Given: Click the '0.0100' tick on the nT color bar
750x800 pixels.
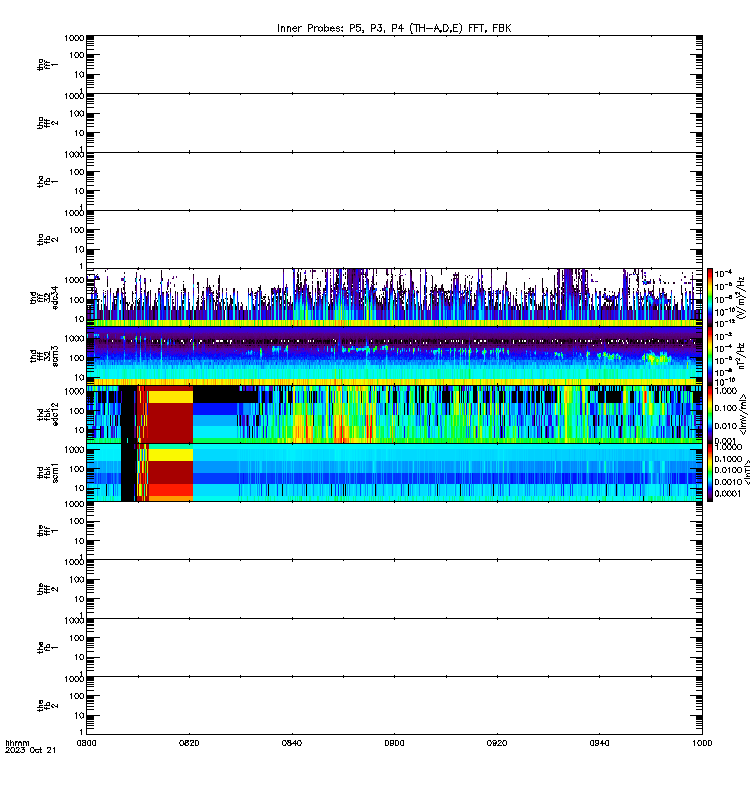Looking at the screenshot, I should tap(728, 470).
